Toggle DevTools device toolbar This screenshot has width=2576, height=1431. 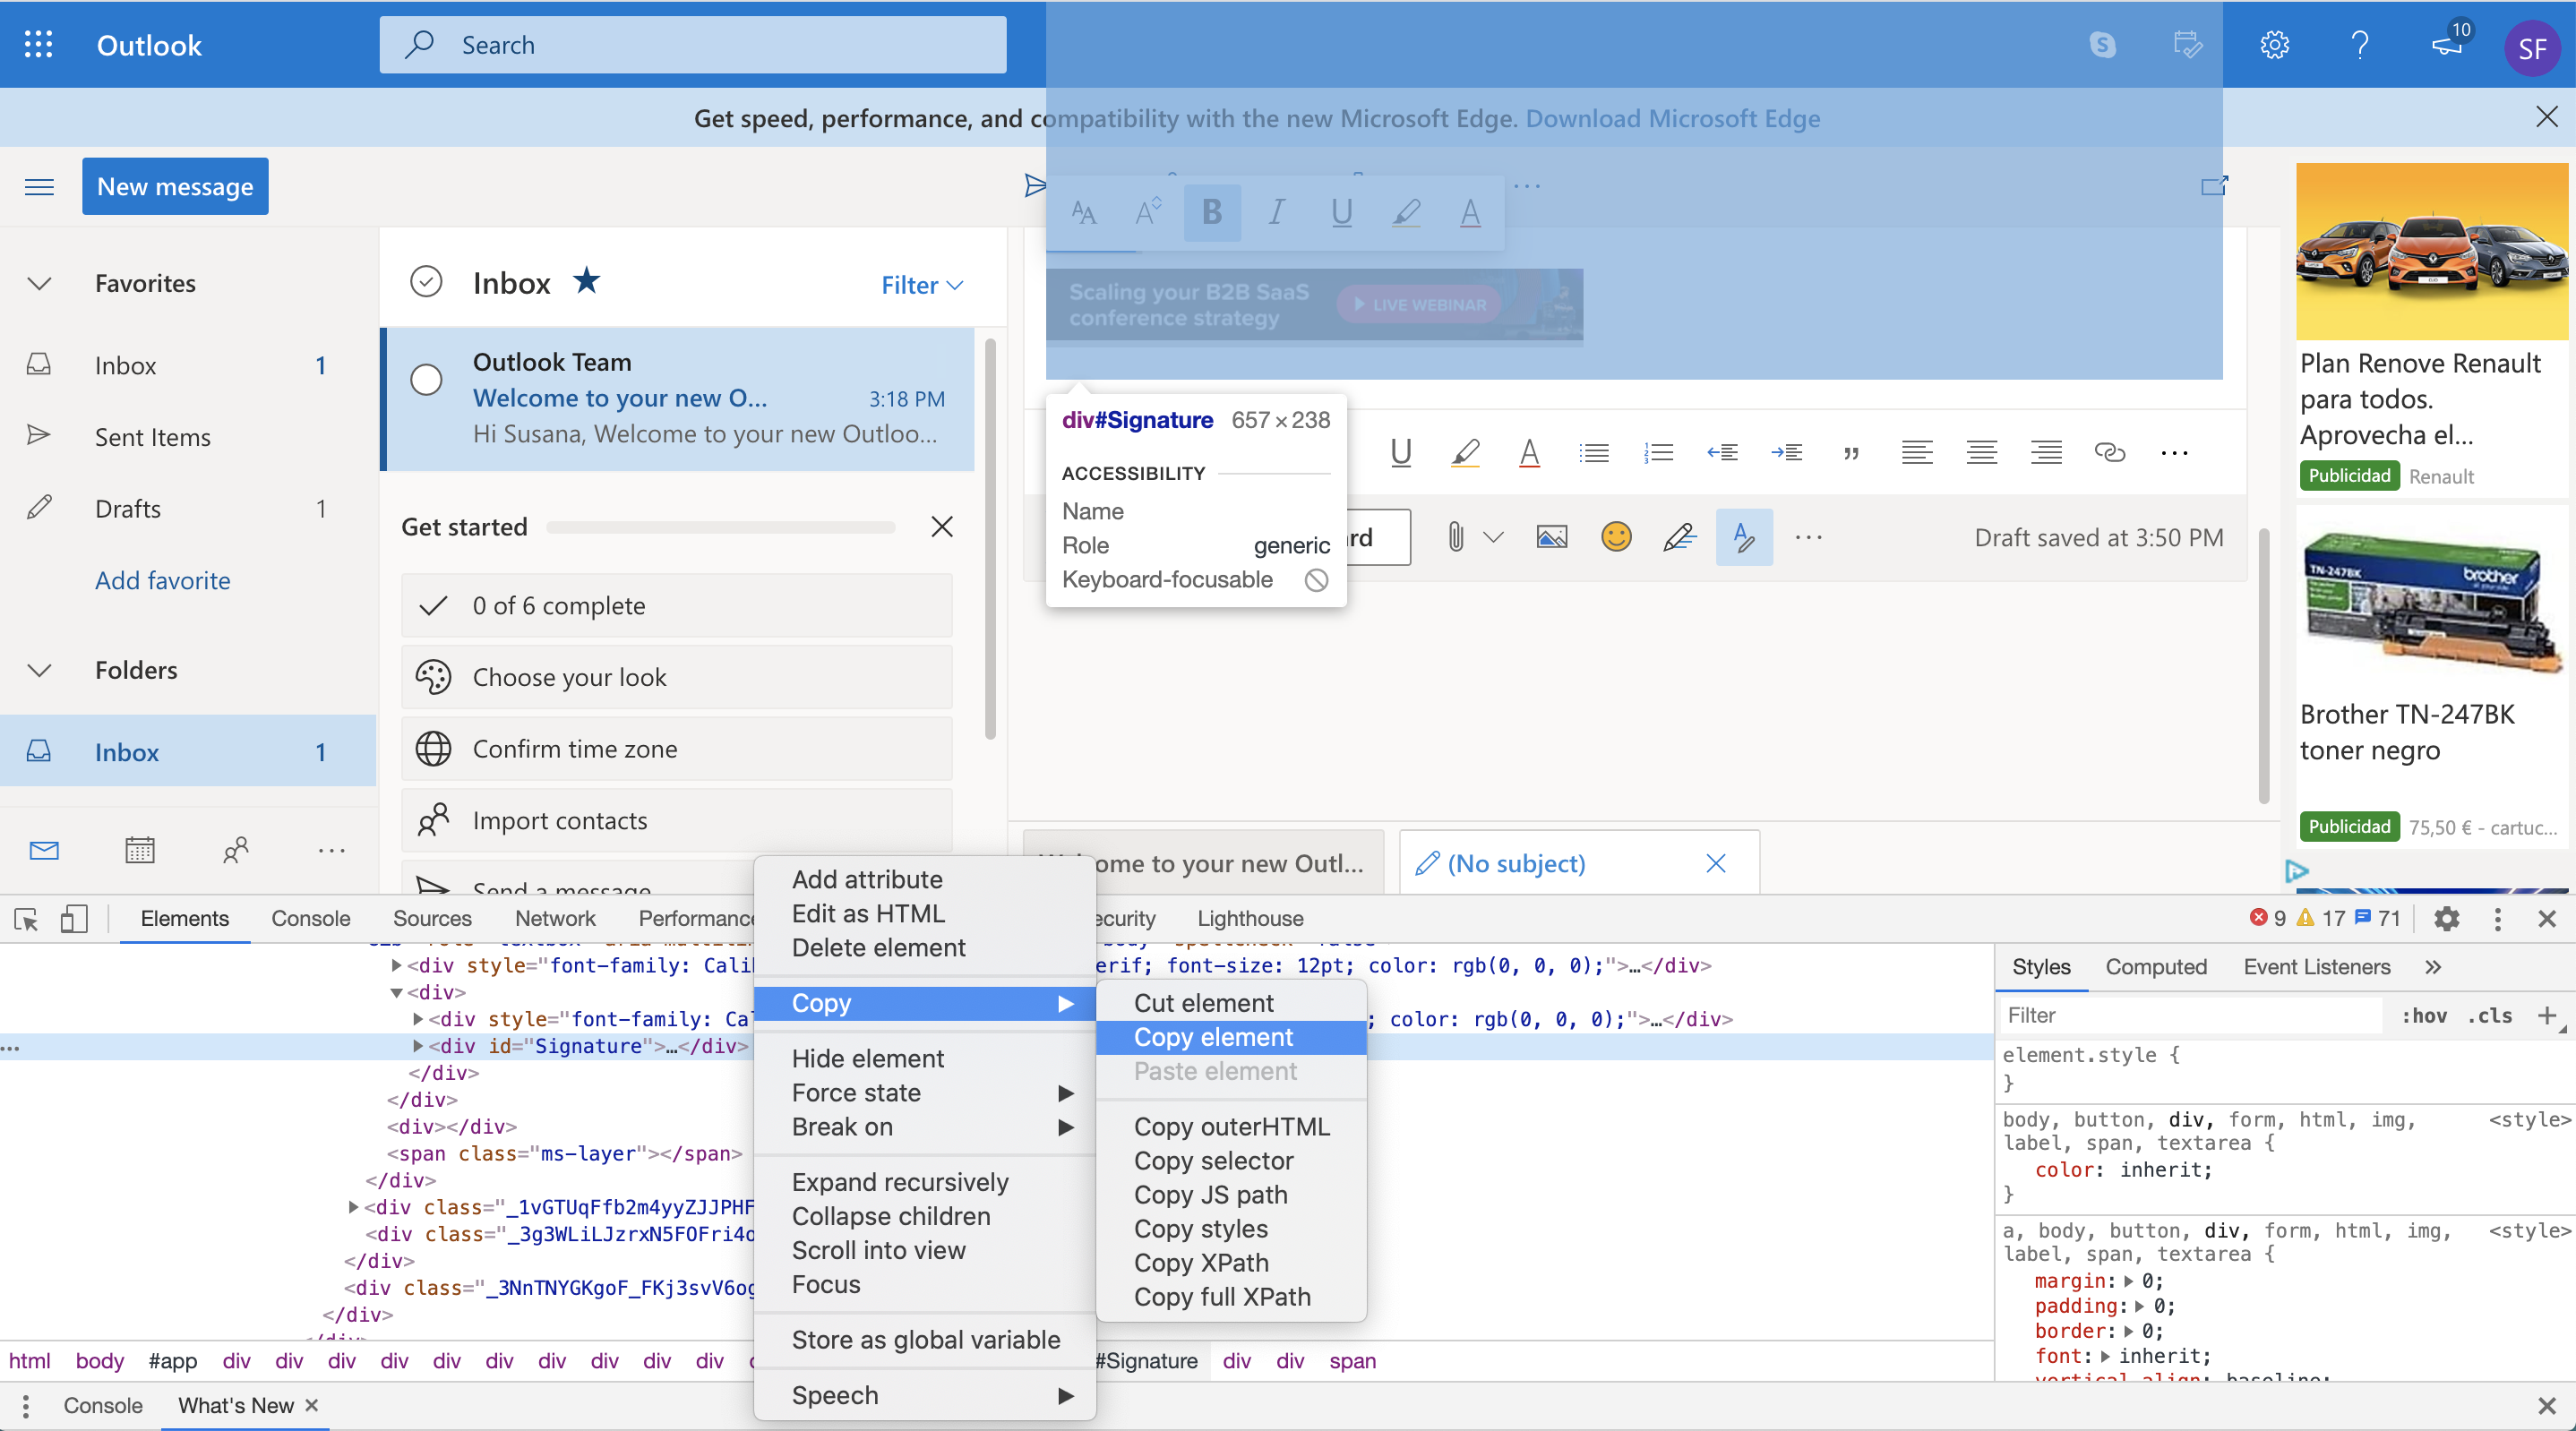[74, 919]
